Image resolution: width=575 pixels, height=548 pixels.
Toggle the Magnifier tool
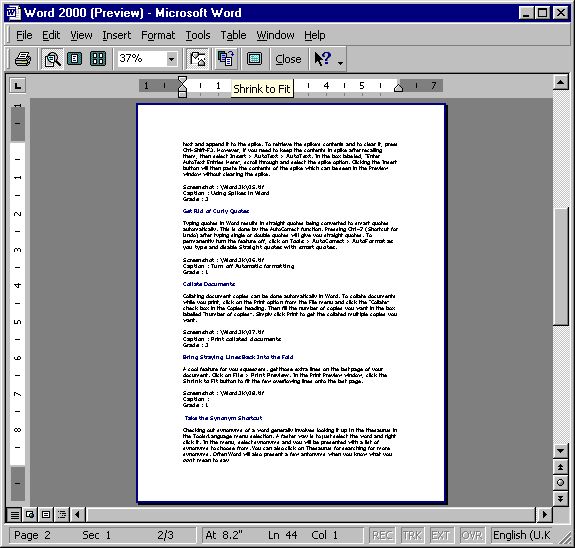pos(52,59)
